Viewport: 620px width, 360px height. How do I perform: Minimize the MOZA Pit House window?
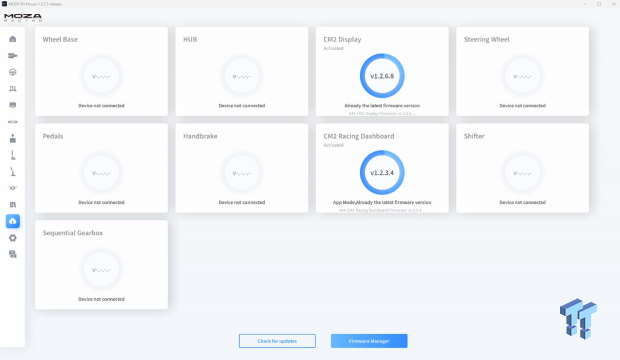pyautogui.click(x=584, y=4)
